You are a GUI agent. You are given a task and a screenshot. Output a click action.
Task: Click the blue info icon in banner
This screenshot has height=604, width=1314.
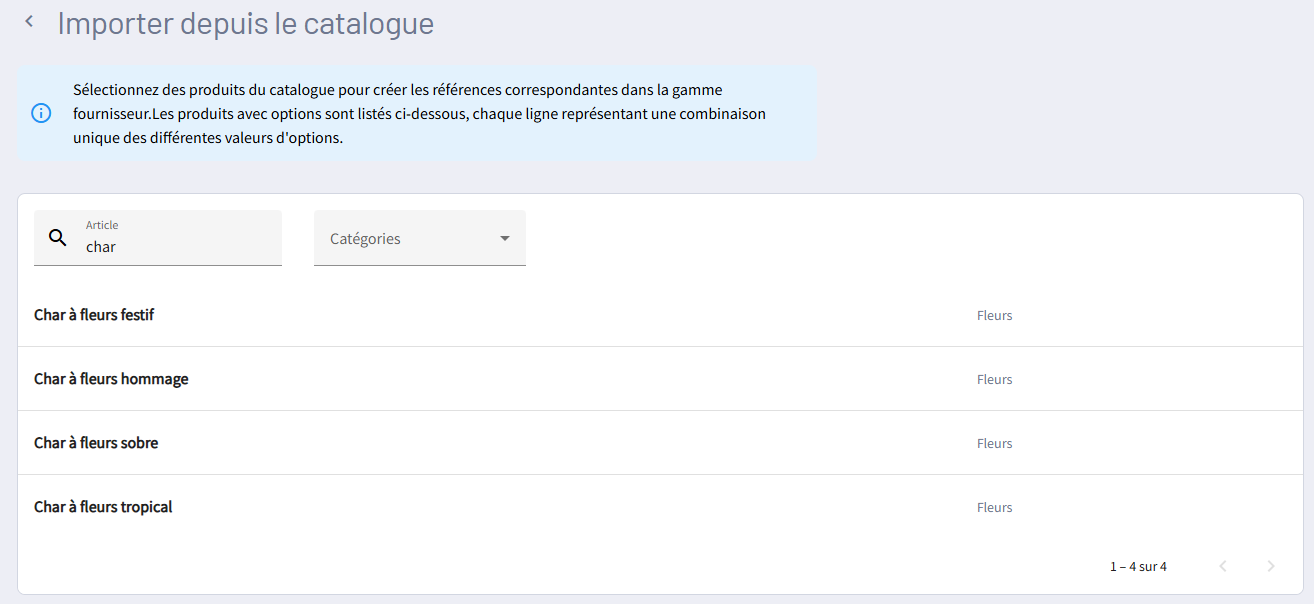41,113
